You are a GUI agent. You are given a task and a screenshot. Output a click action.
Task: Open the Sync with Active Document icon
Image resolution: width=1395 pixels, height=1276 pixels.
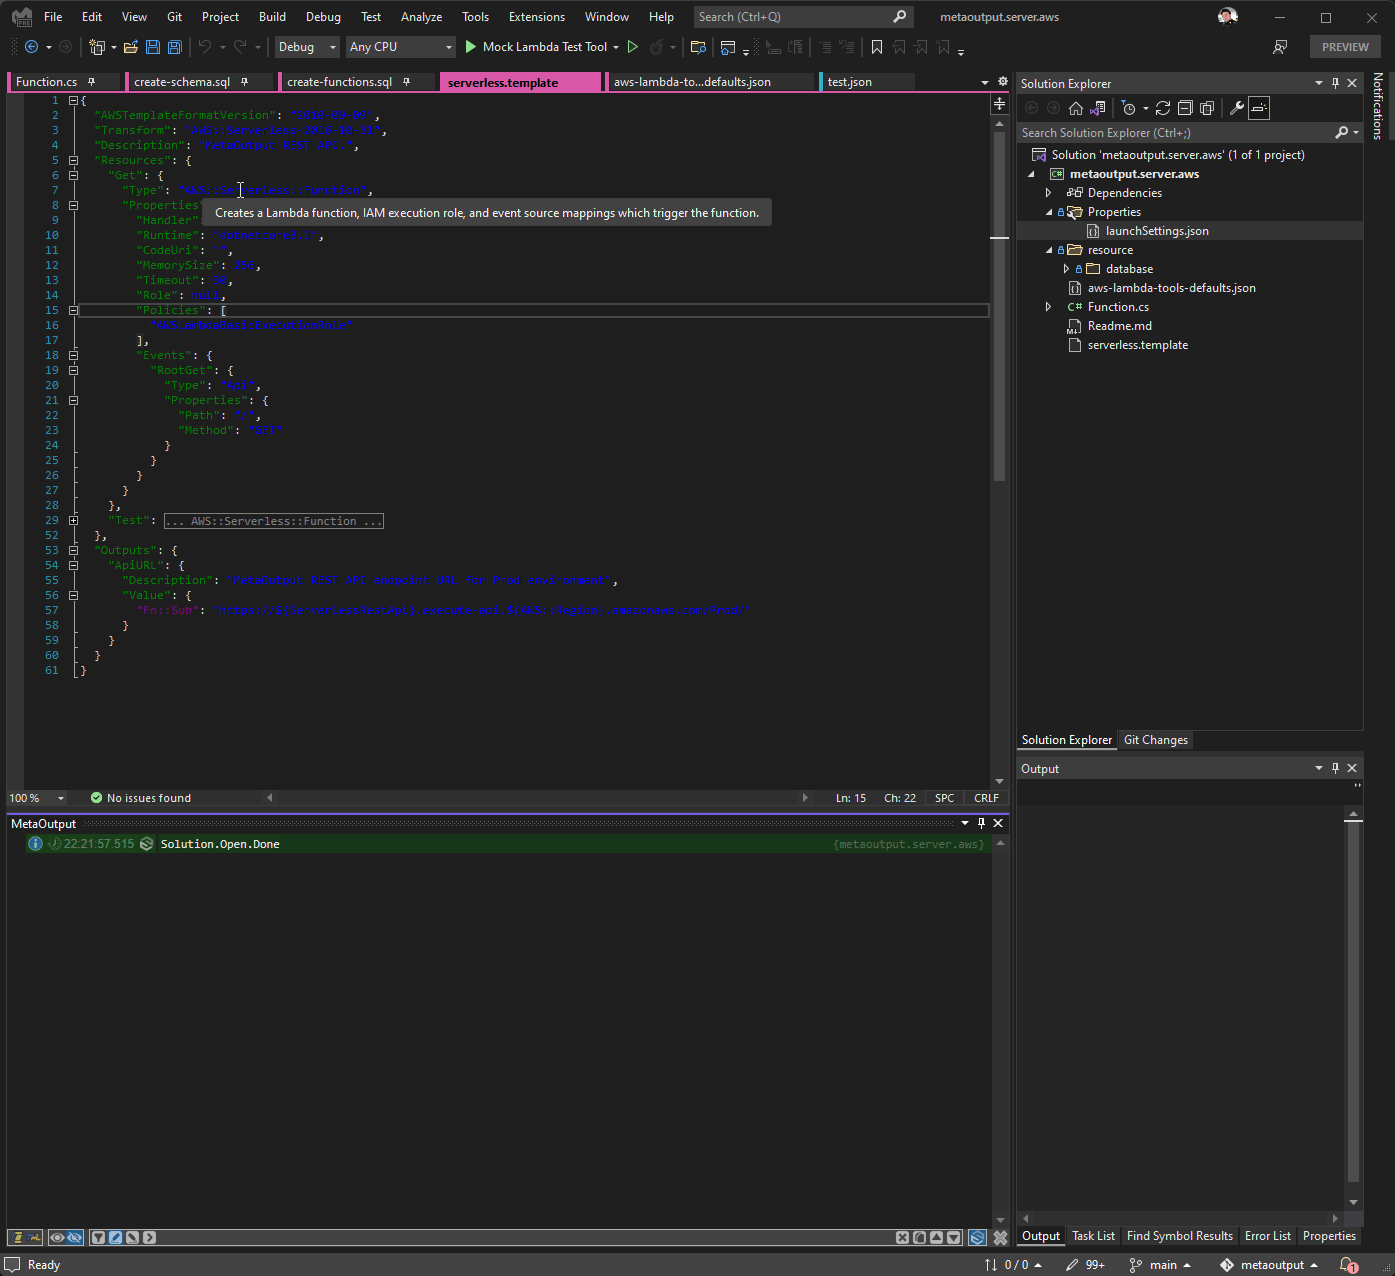click(1097, 108)
